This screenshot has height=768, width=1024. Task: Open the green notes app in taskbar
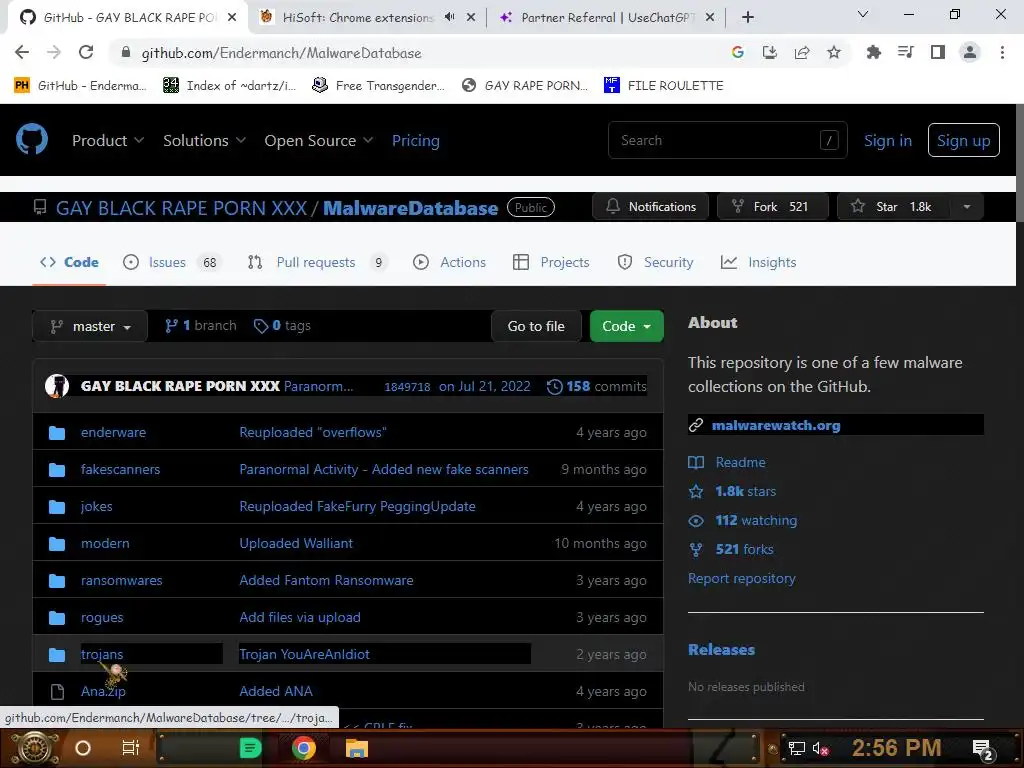[250, 748]
